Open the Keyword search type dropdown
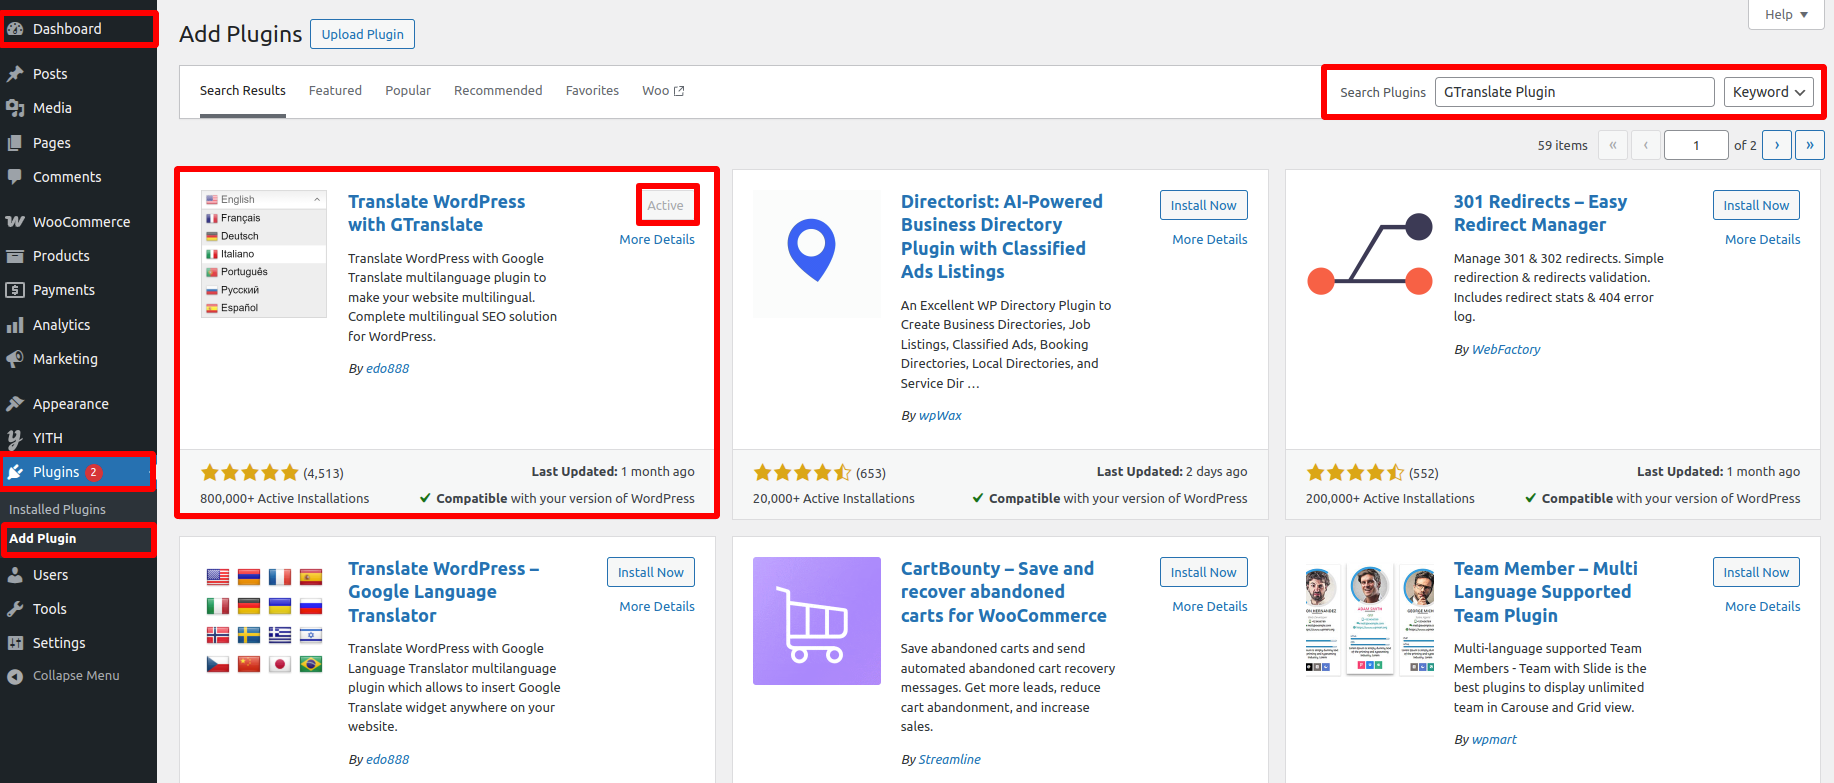 coord(1768,92)
